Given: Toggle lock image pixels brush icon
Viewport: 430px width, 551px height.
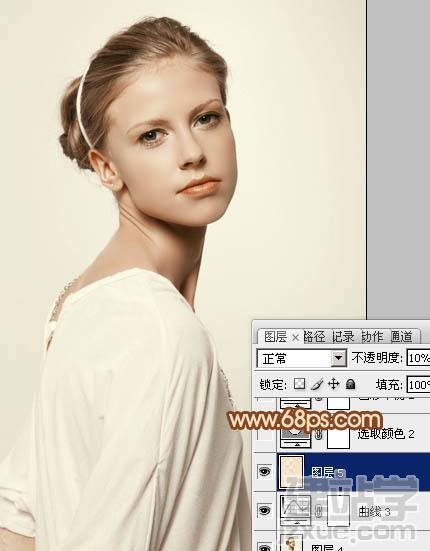Looking at the screenshot, I should click(317, 384).
